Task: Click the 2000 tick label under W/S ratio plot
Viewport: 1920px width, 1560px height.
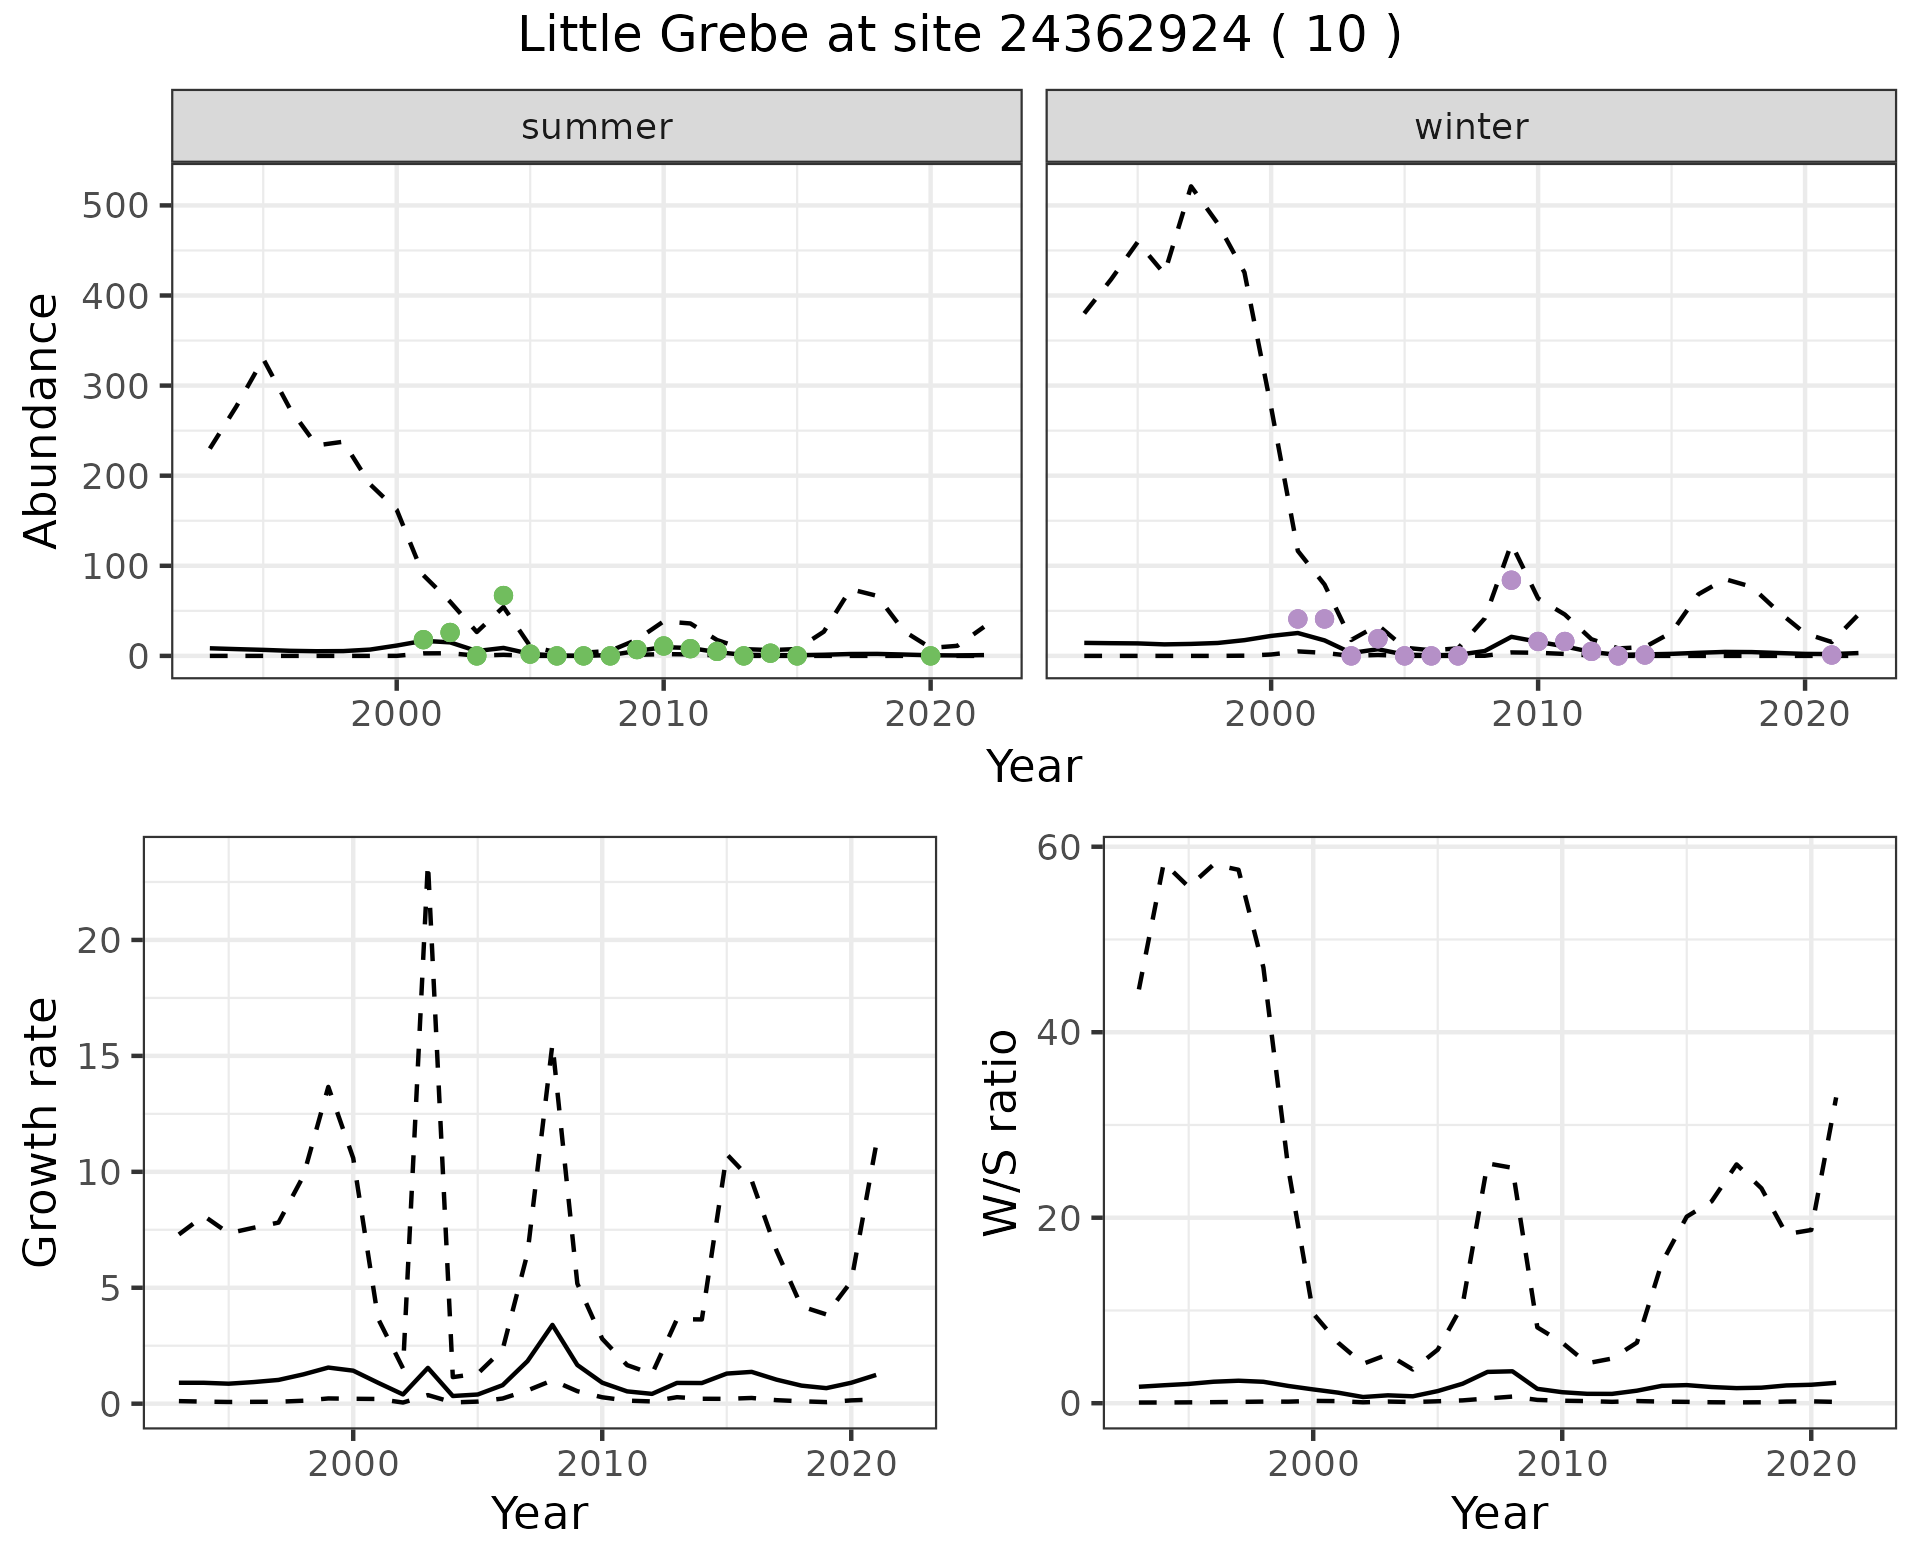Action: 1312,1465
